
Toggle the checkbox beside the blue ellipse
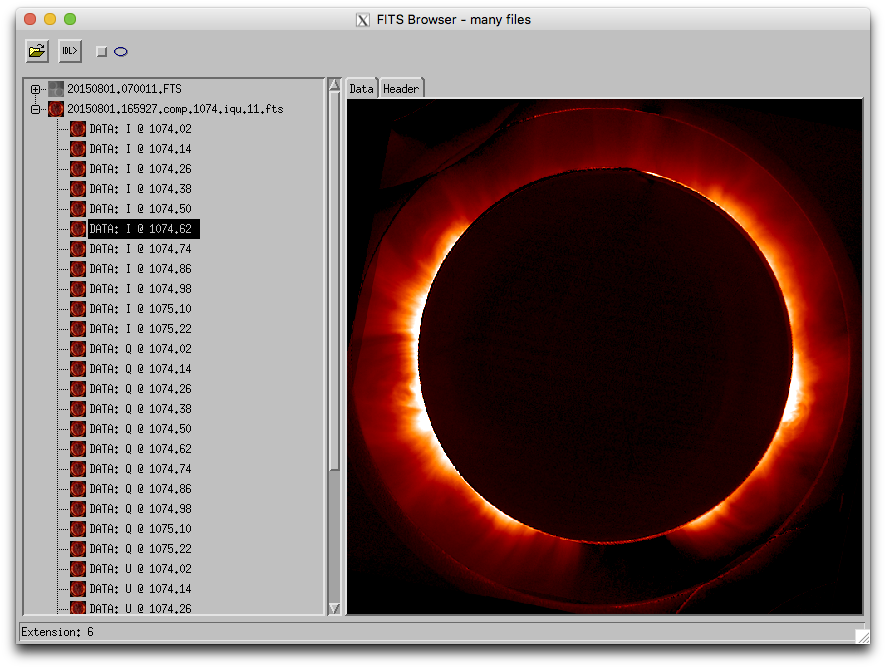[101, 51]
